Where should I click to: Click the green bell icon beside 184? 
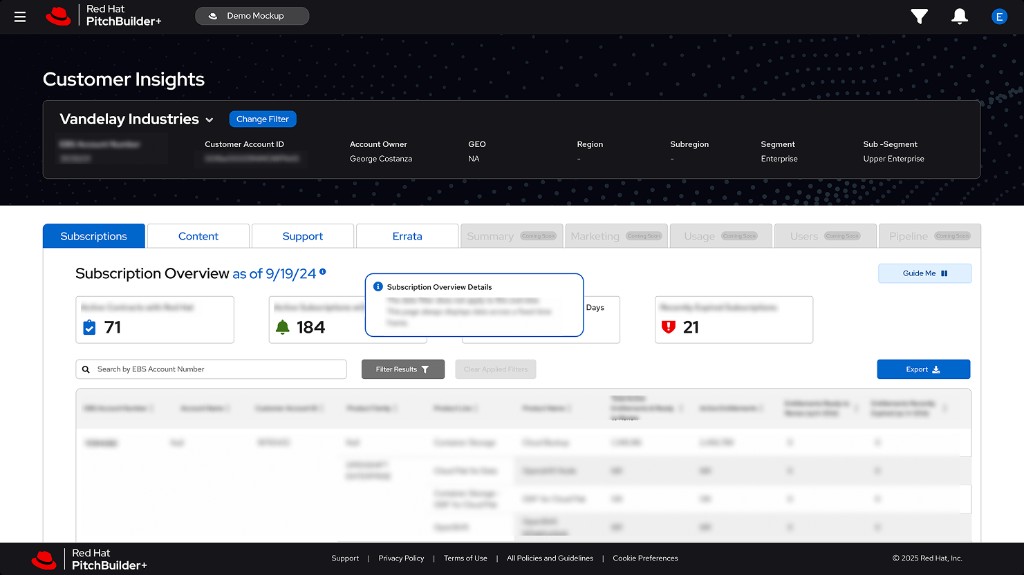(x=283, y=327)
